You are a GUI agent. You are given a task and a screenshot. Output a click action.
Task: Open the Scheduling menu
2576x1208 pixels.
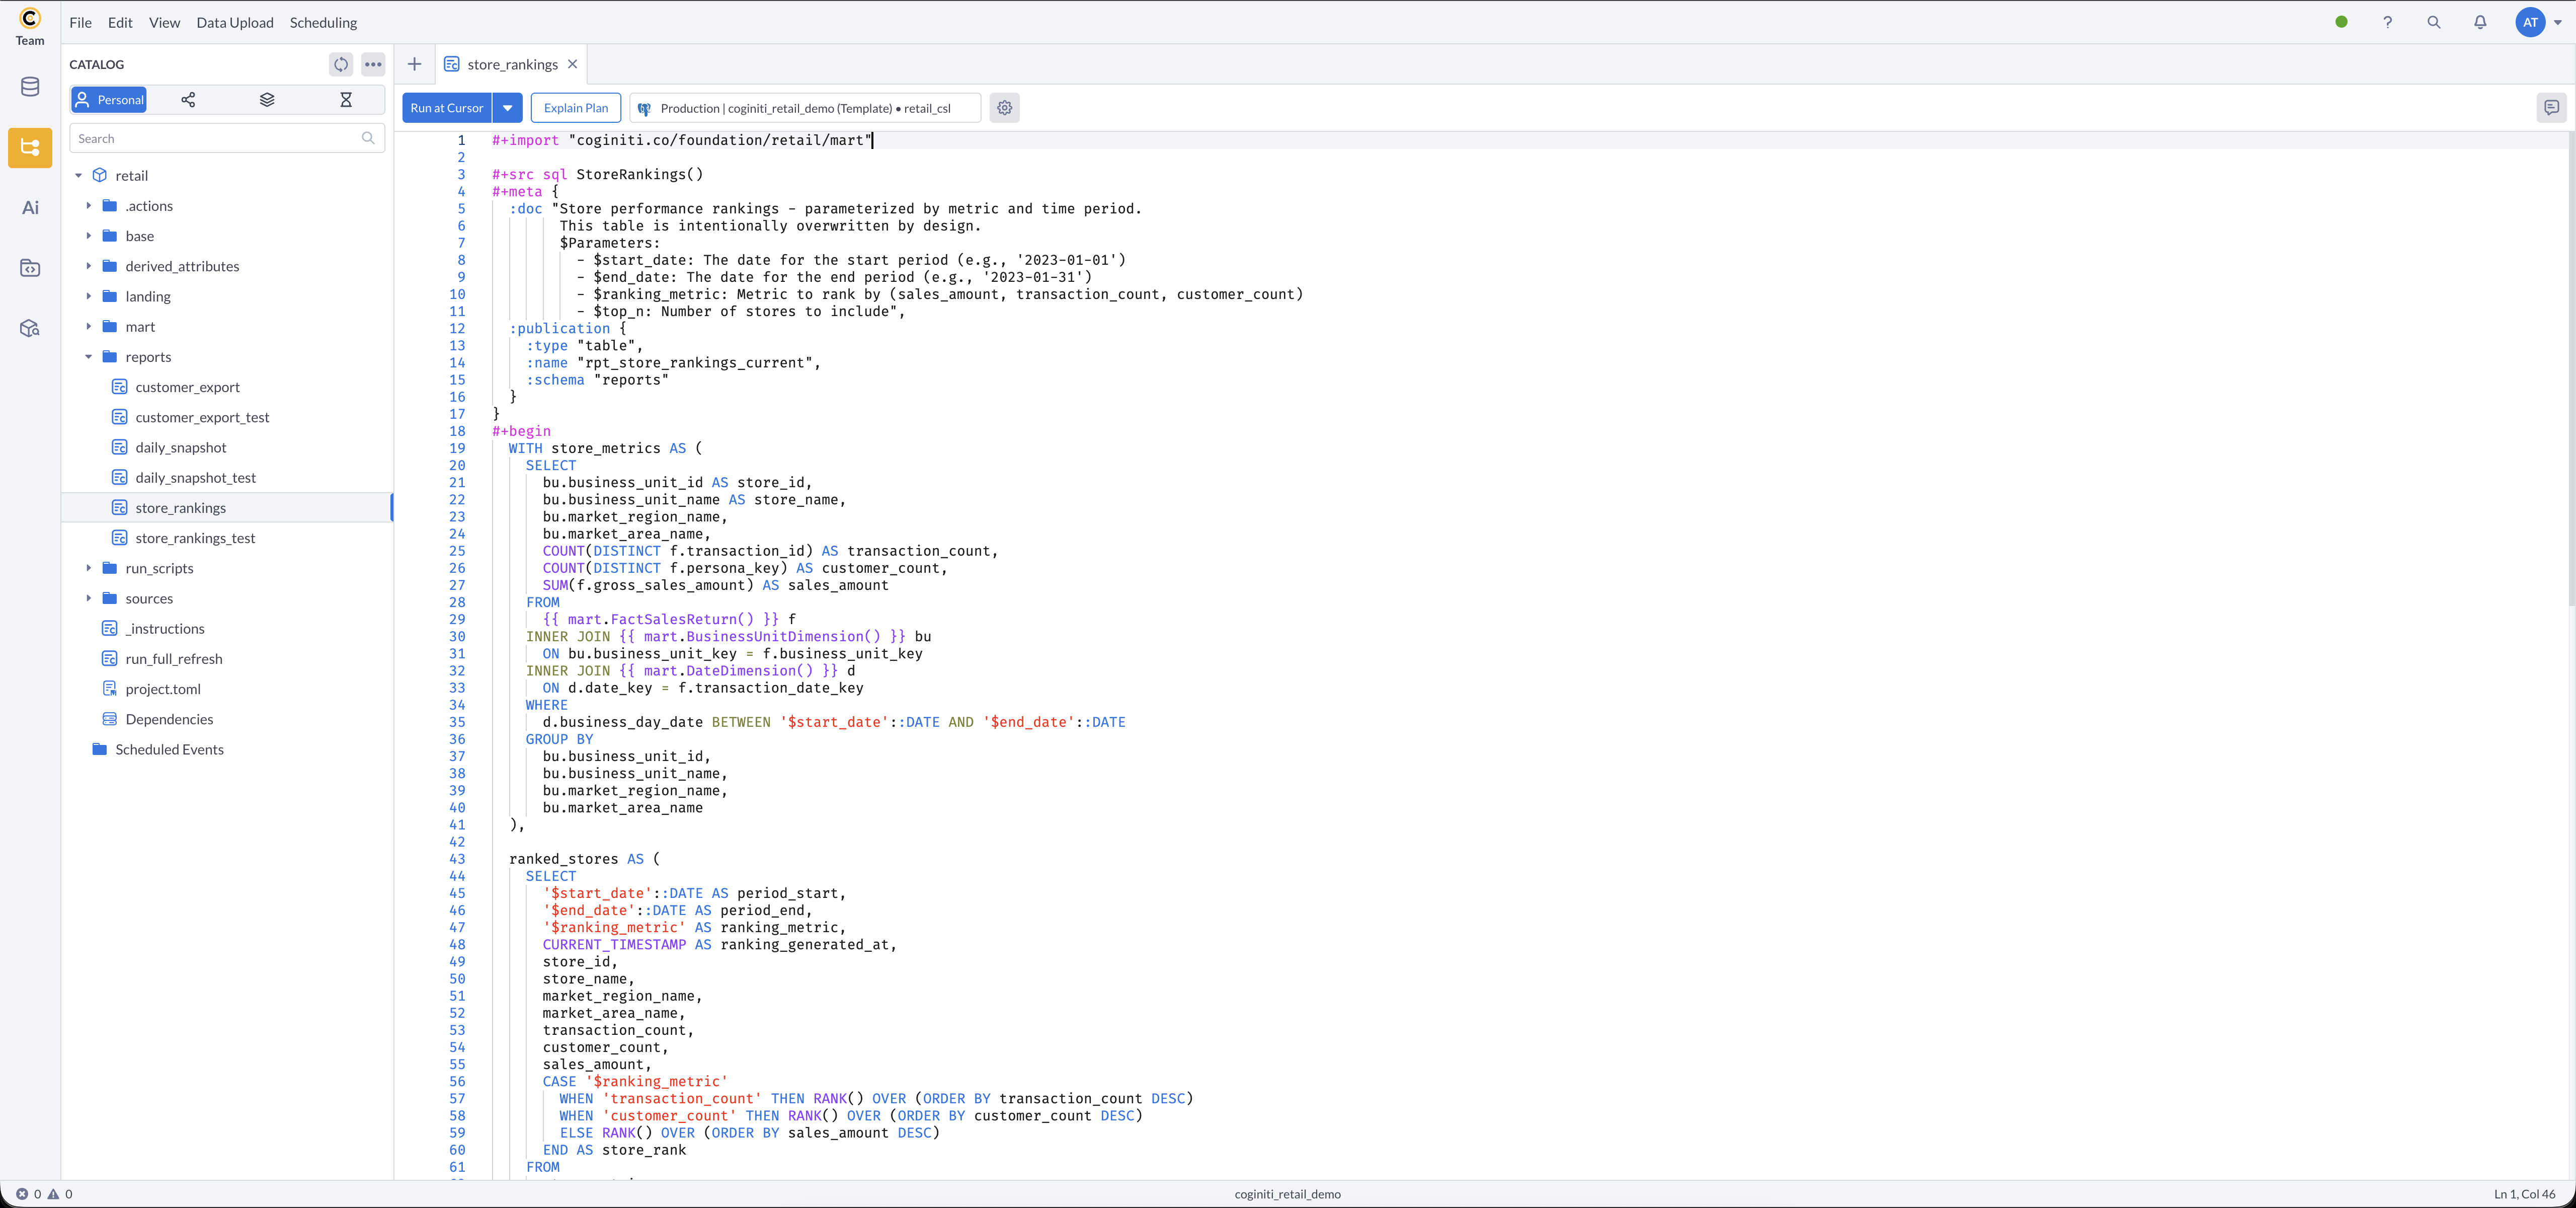323,22
